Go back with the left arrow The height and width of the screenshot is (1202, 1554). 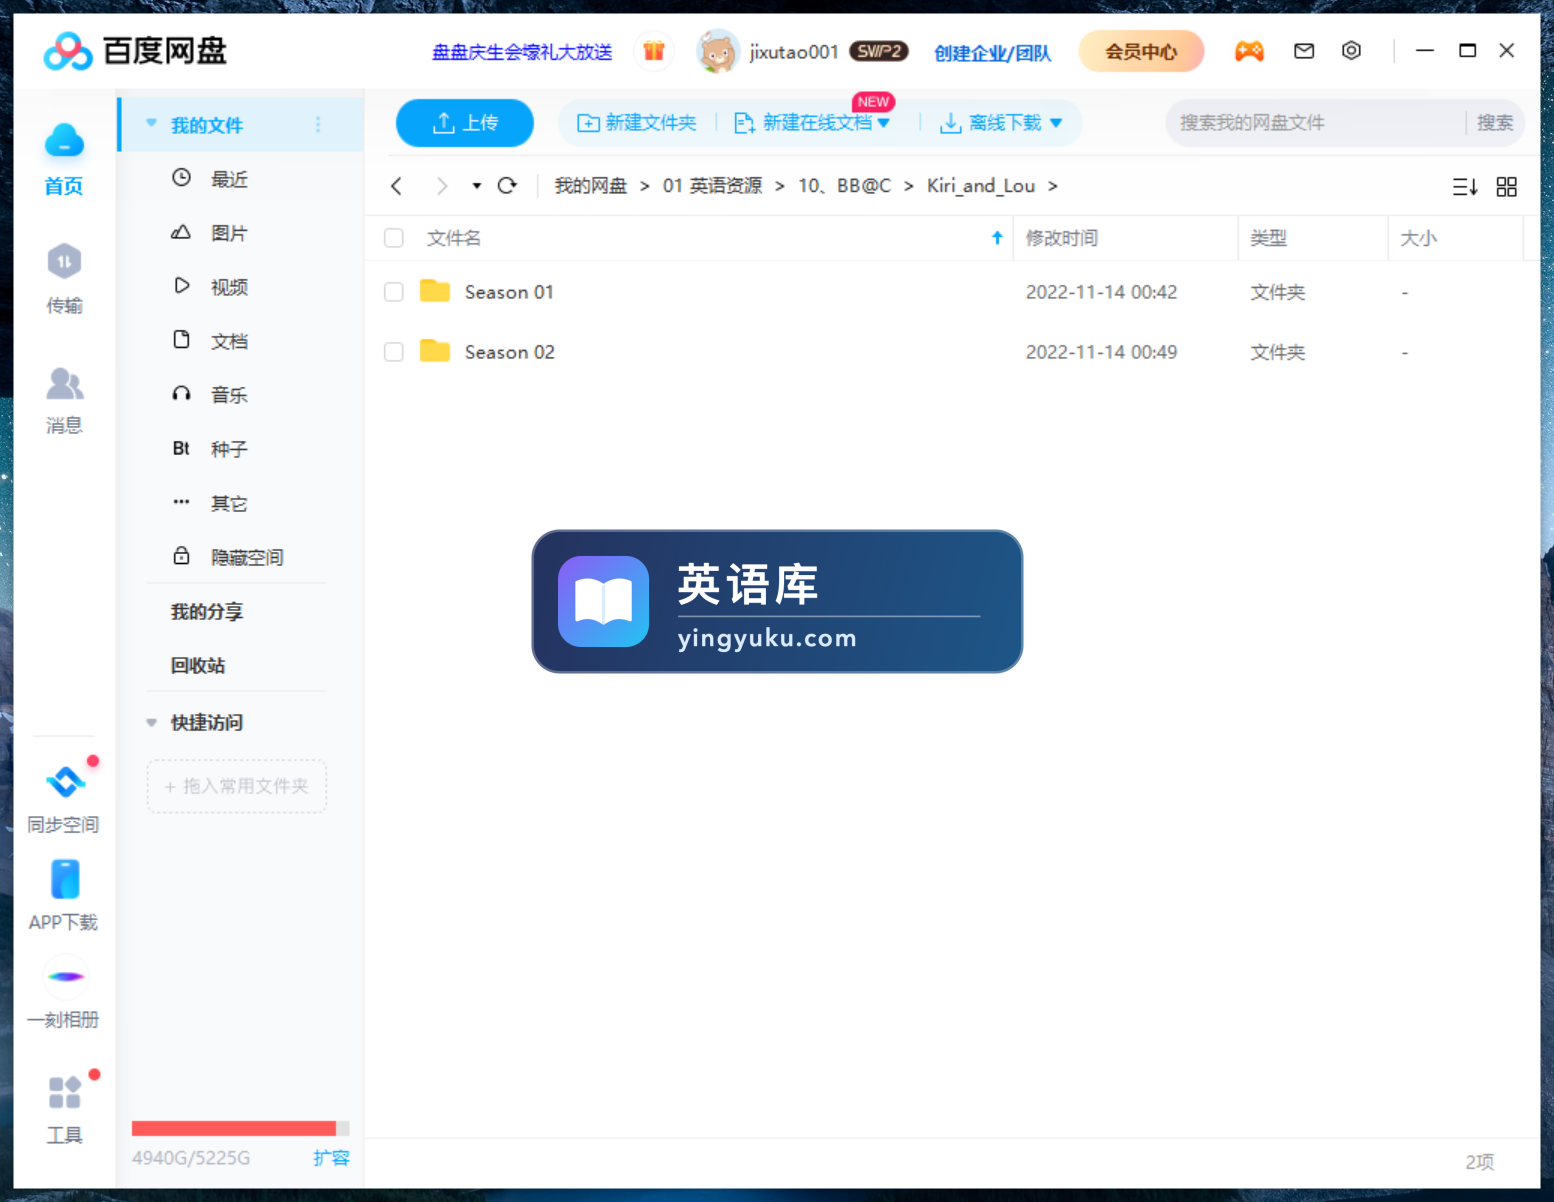(x=397, y=186)
